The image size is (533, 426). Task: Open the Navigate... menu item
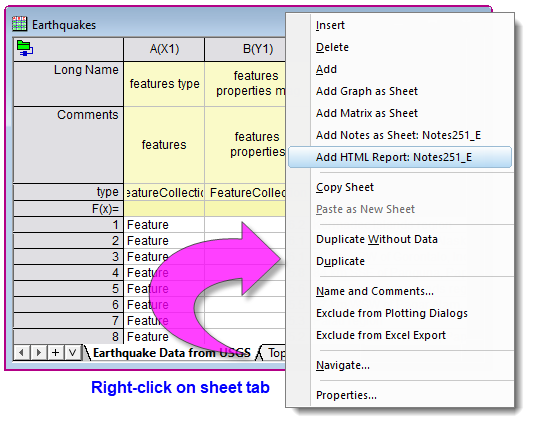[343, 365]
